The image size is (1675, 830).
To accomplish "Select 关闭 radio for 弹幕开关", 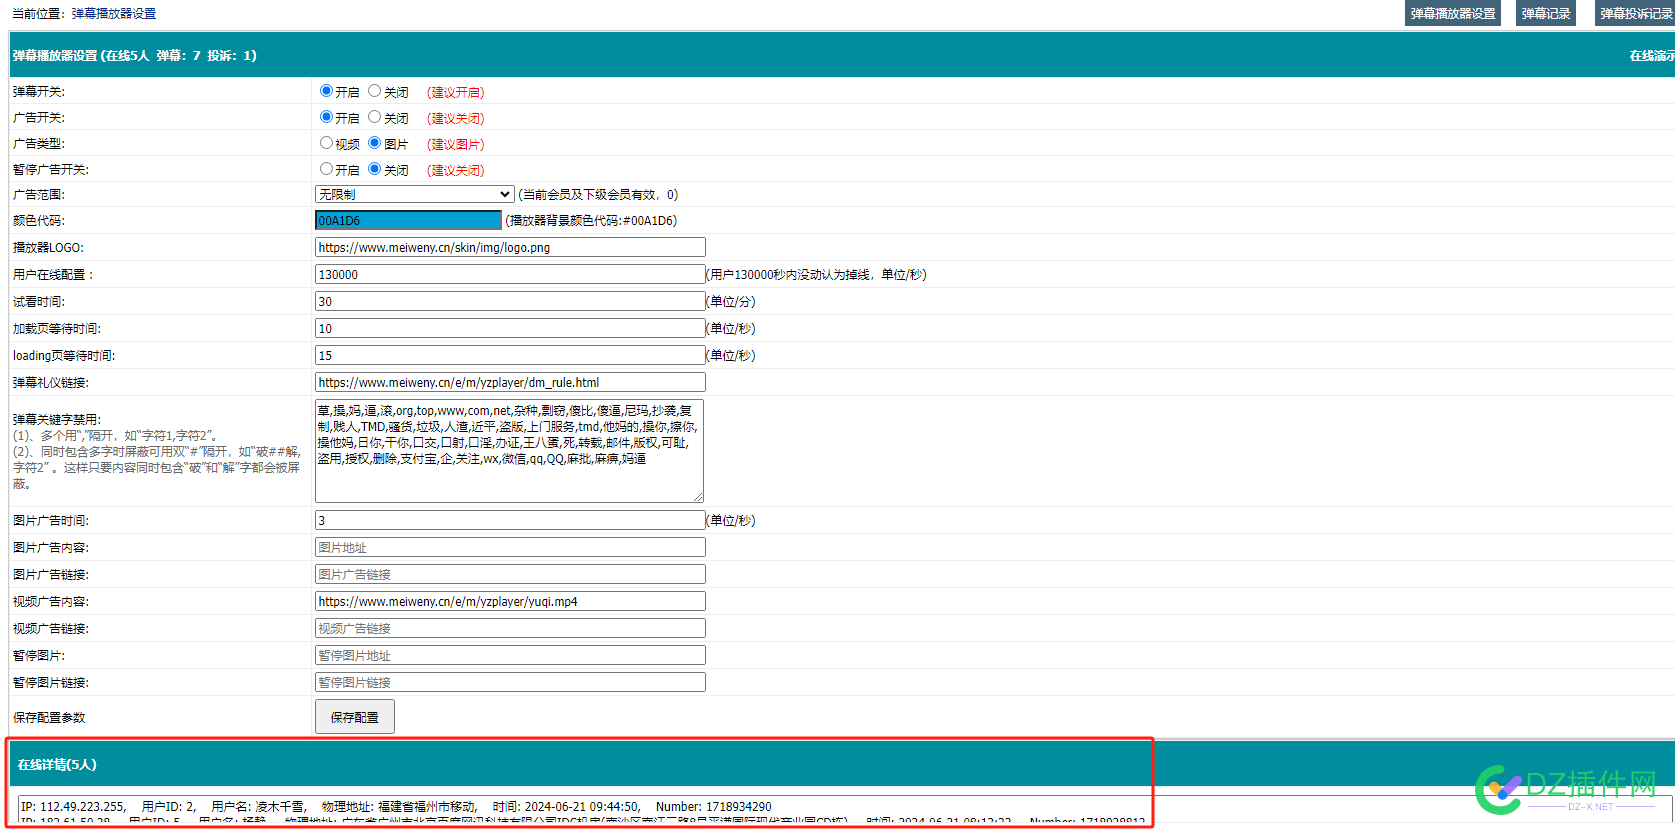I will coord(375,91).
